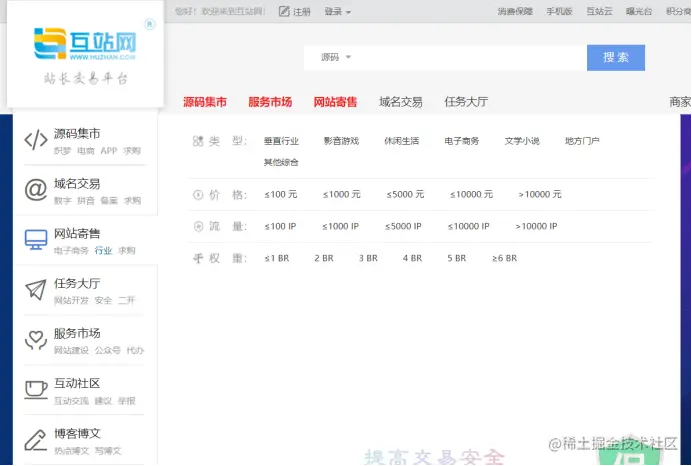
Task: Click 热点博文 under sidebar 博客博文
Action: [x=71, y=451]
